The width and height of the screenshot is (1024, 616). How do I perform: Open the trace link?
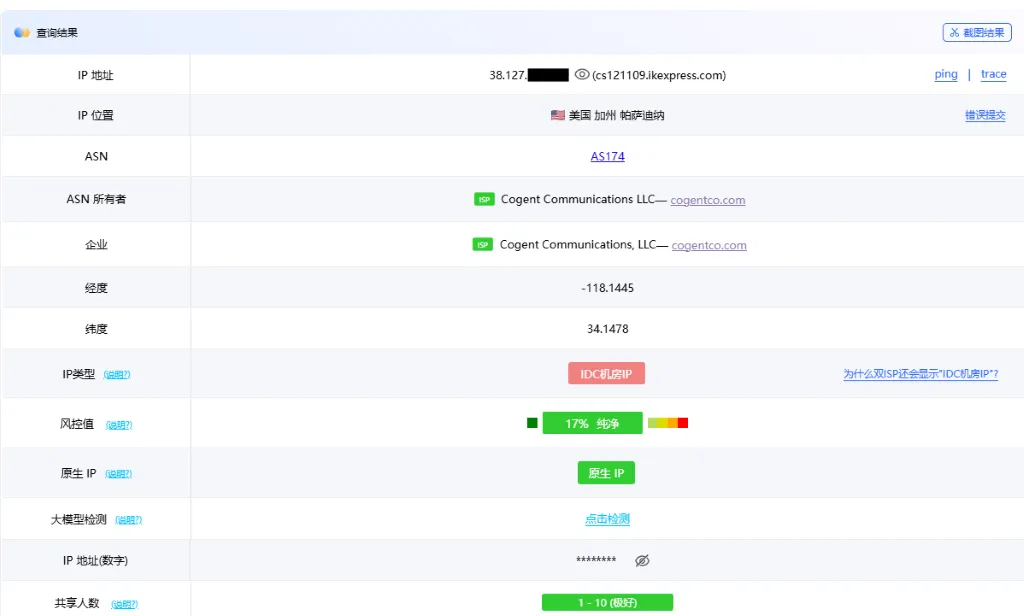click(993, 74)
